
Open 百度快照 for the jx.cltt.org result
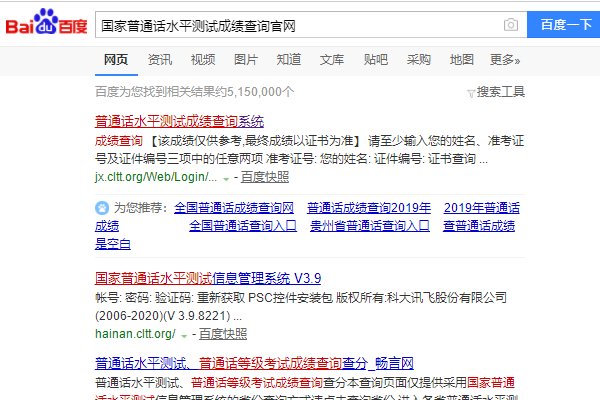[x=265, y=177]
